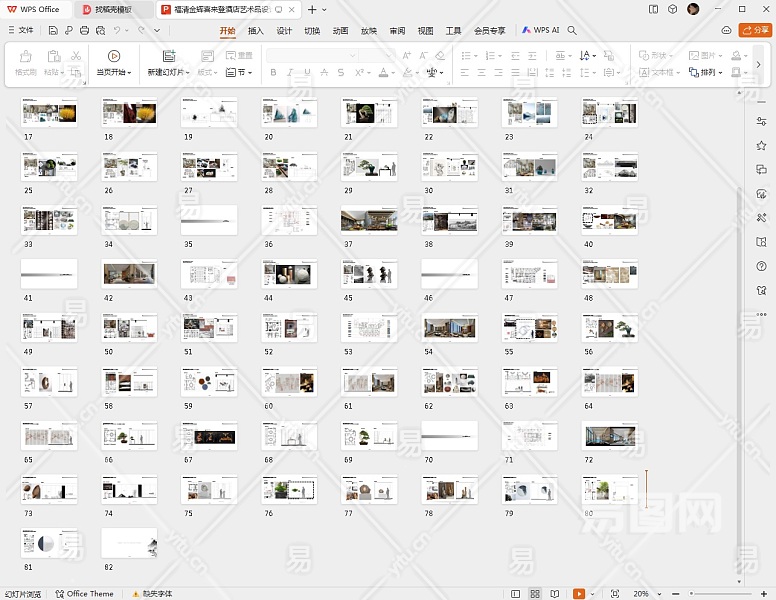Screen dimensions: 776x600
Task: Open new tab with plus icon
Action: [311, 9]
